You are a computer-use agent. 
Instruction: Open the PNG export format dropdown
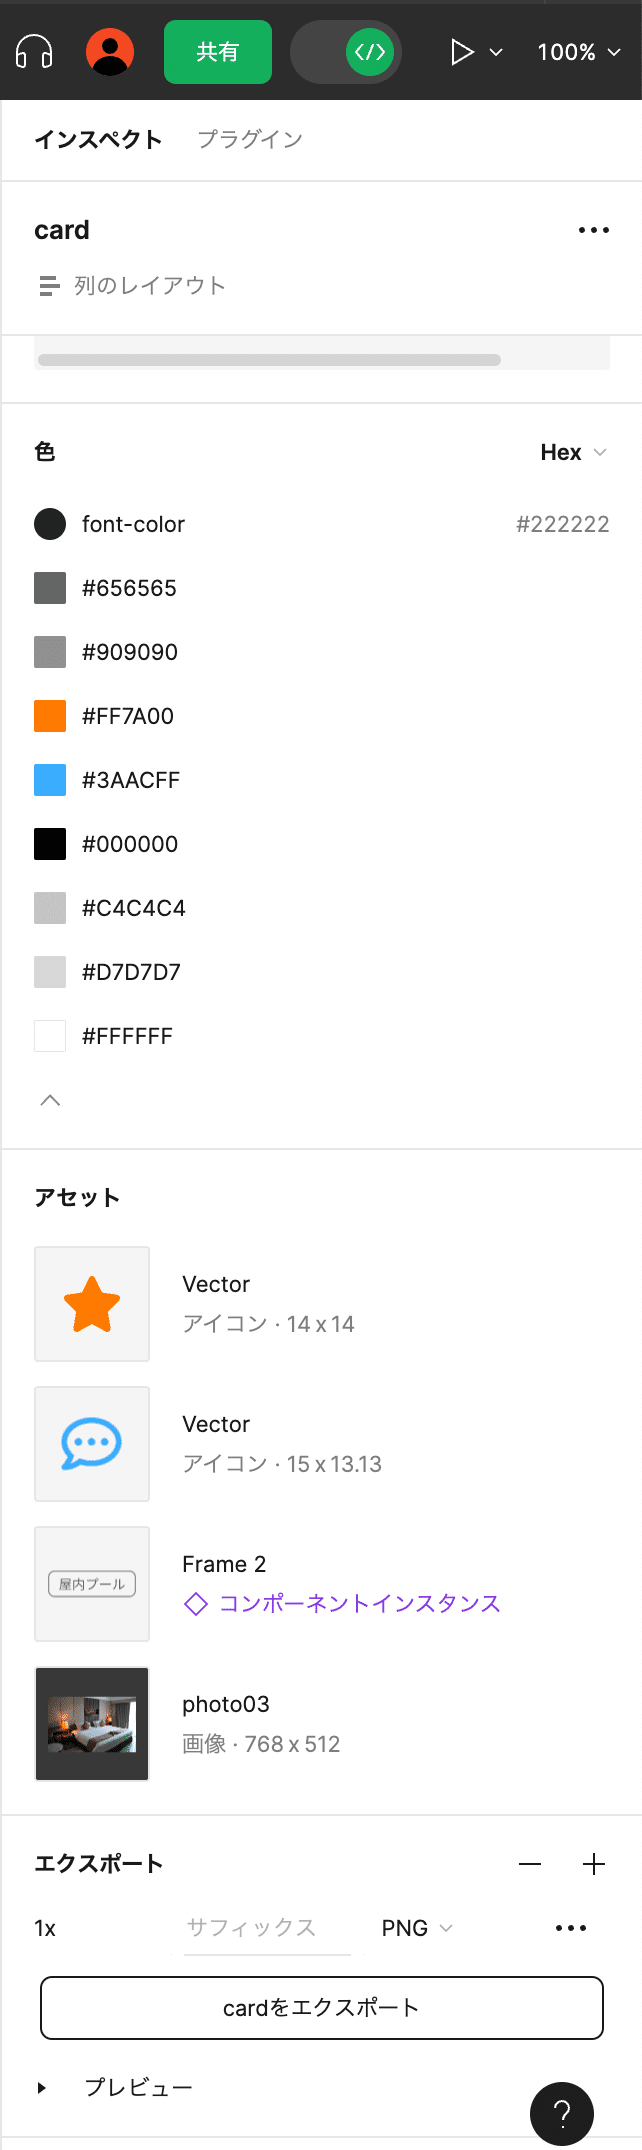tap(416, 1927)
